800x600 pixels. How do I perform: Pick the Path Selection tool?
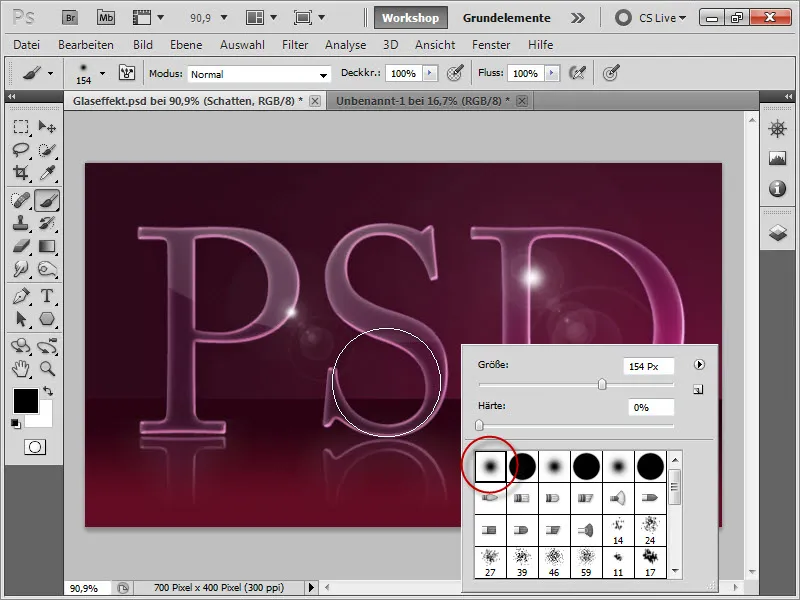pyautogui.click(x=21, y=319)
